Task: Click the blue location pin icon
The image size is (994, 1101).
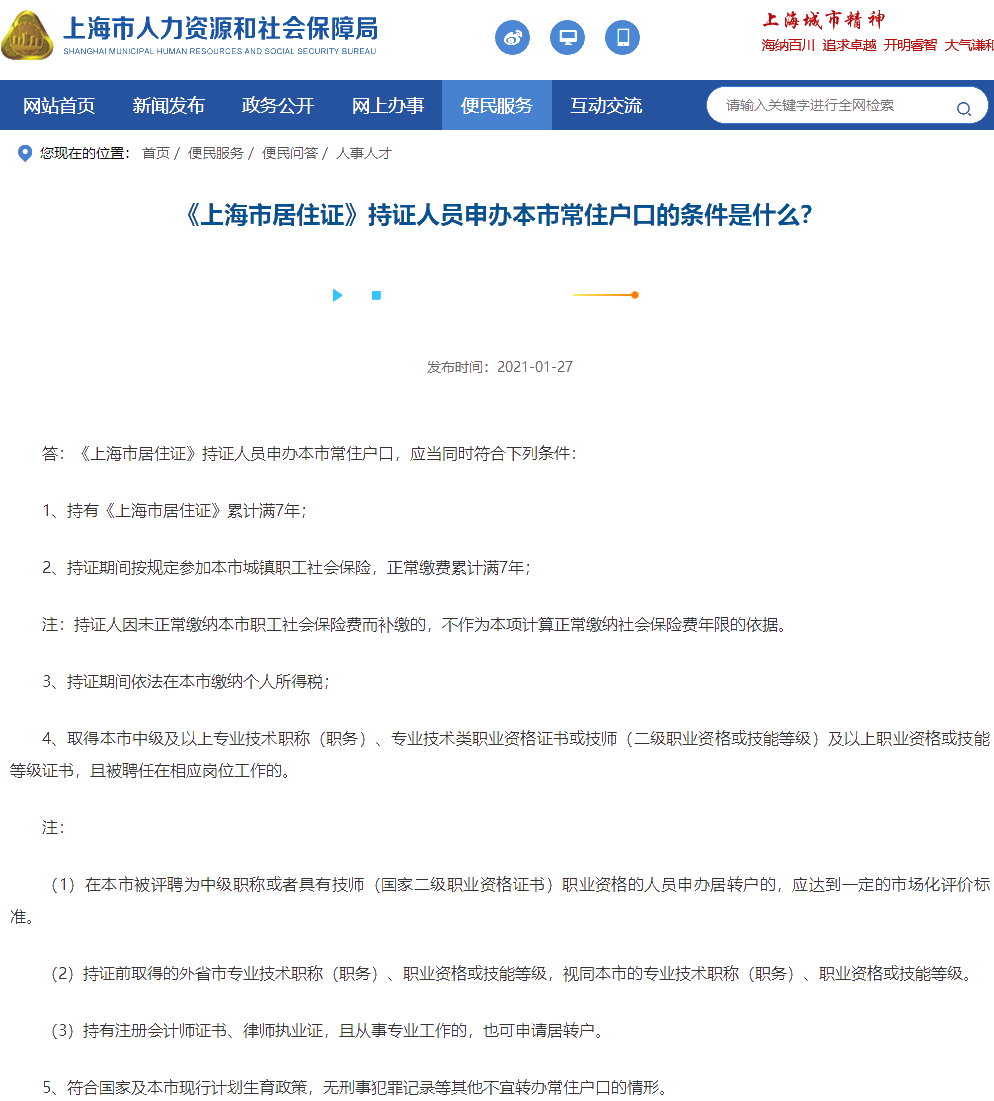Action: click(25, 153)
